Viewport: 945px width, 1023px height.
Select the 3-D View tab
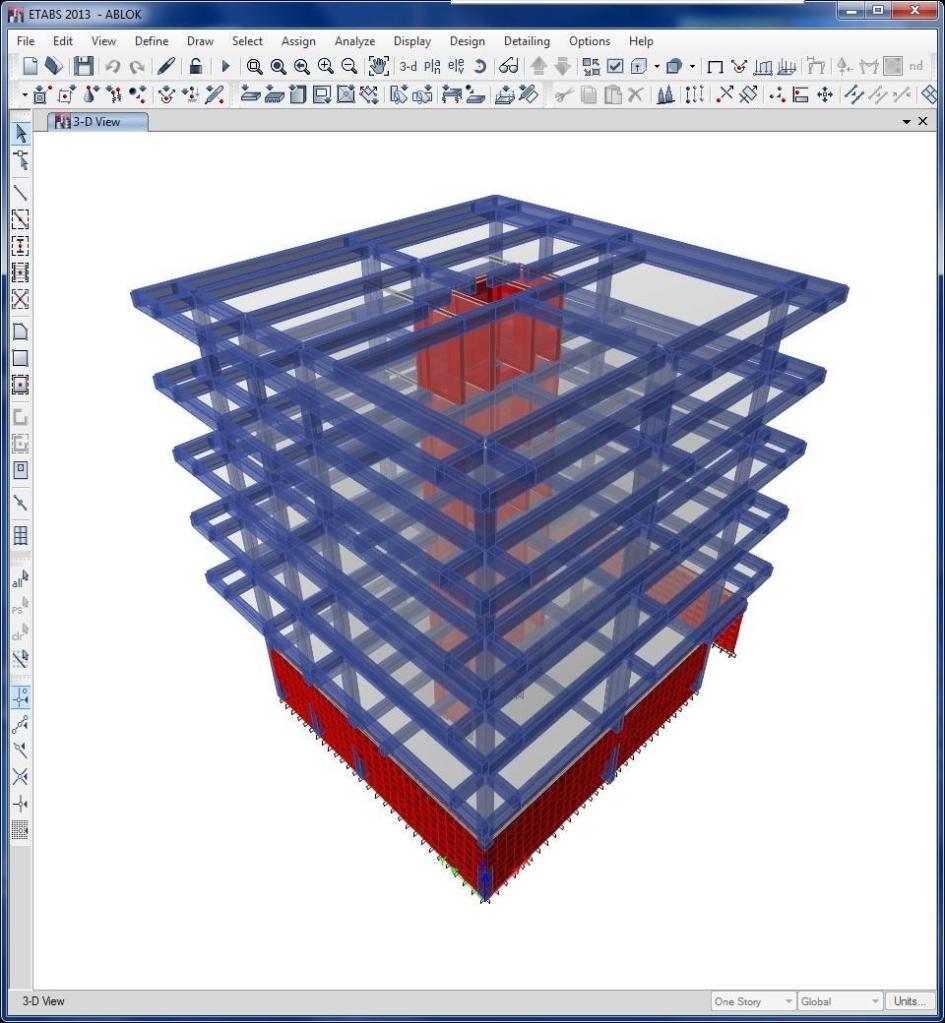(97, 121)
